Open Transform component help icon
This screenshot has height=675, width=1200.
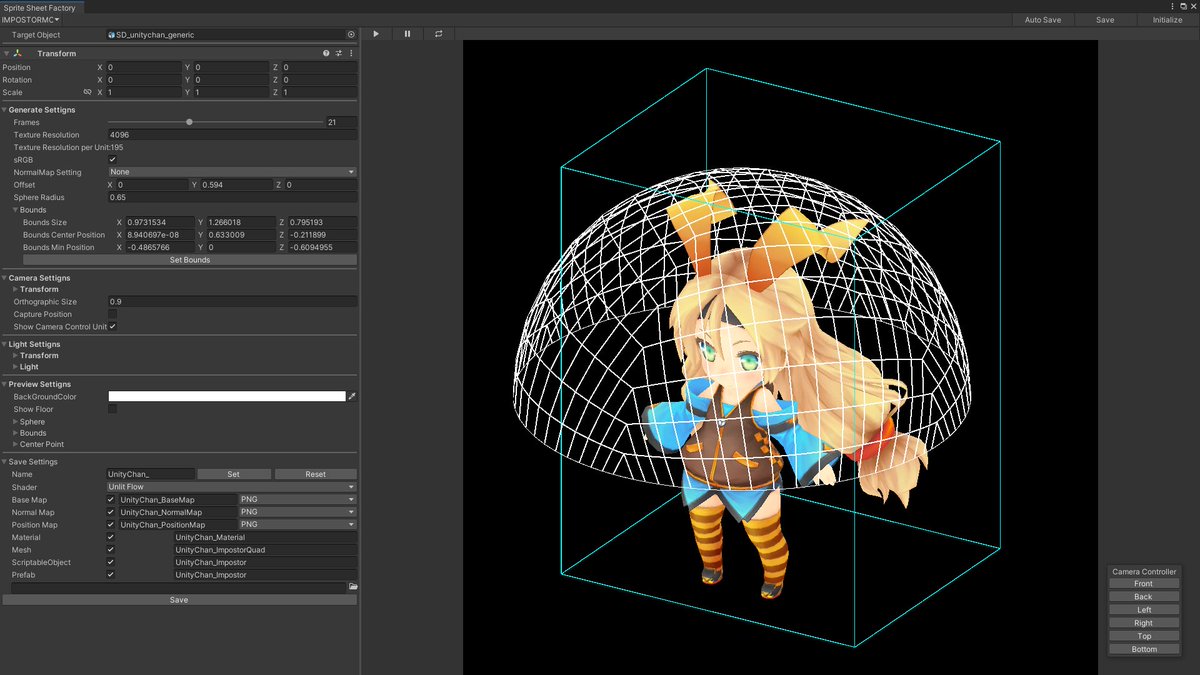tap(326, 54)
